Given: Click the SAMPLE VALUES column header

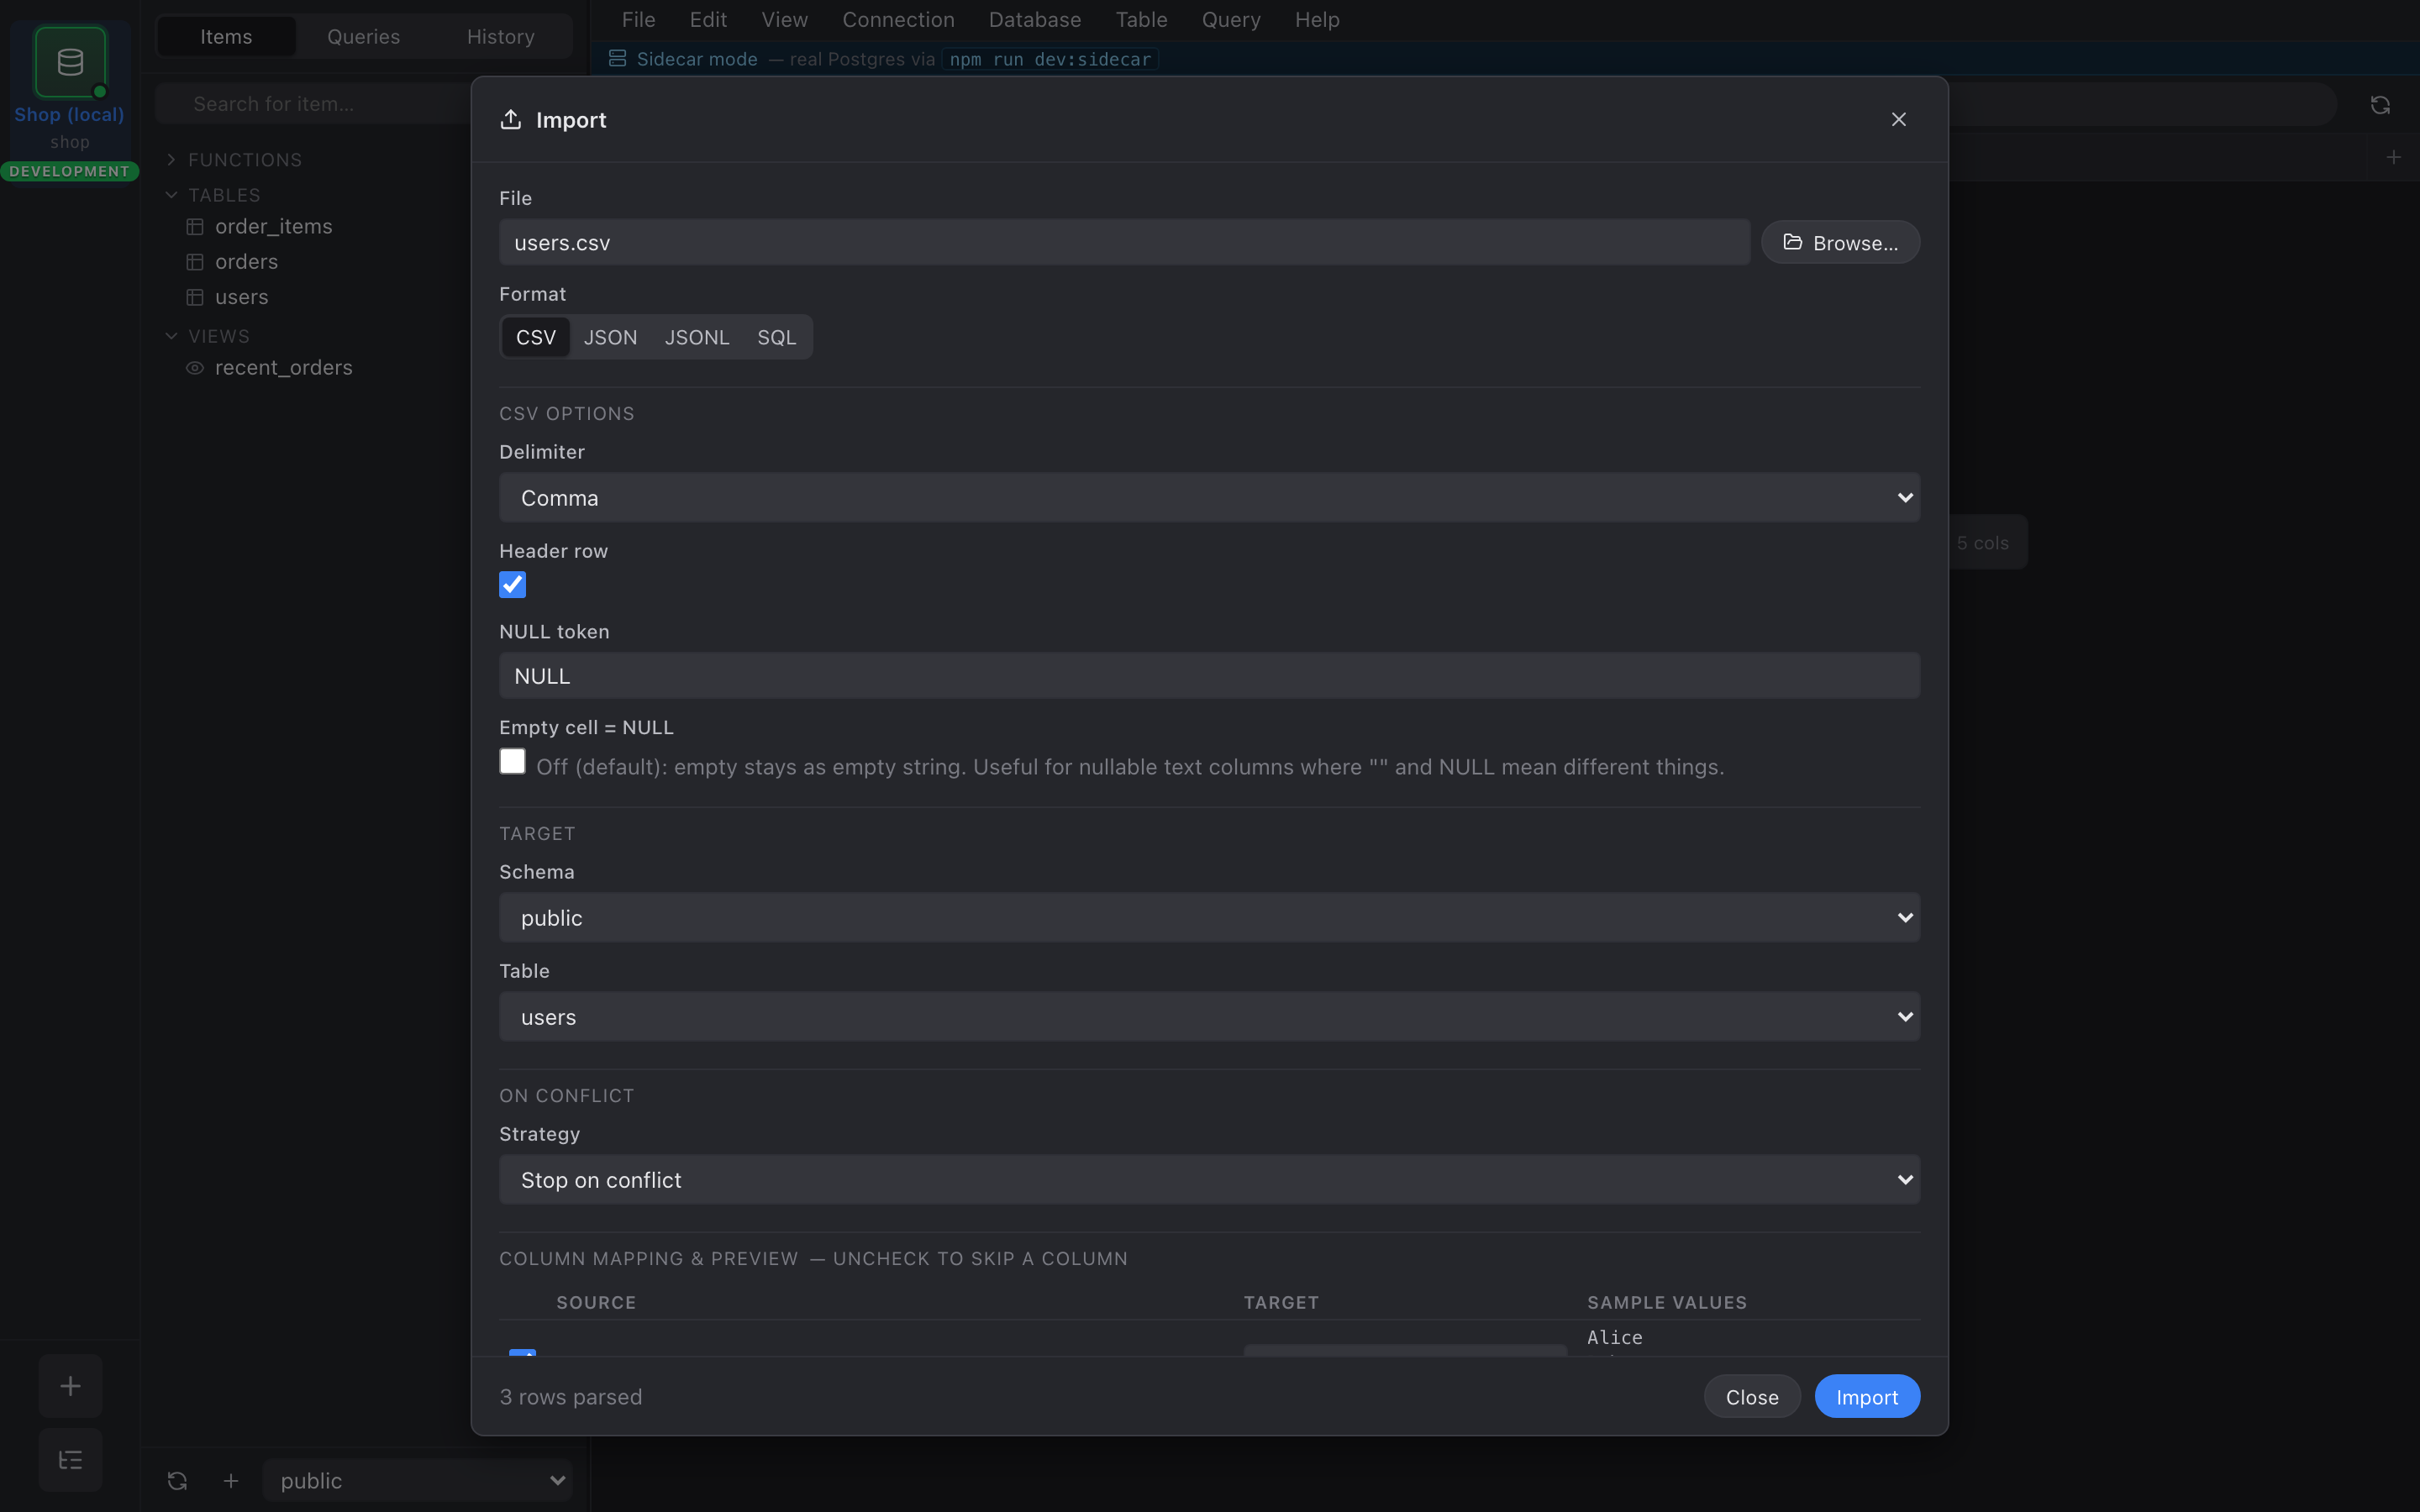Looking at the screenshot, I should (x=1667, y=1303).
